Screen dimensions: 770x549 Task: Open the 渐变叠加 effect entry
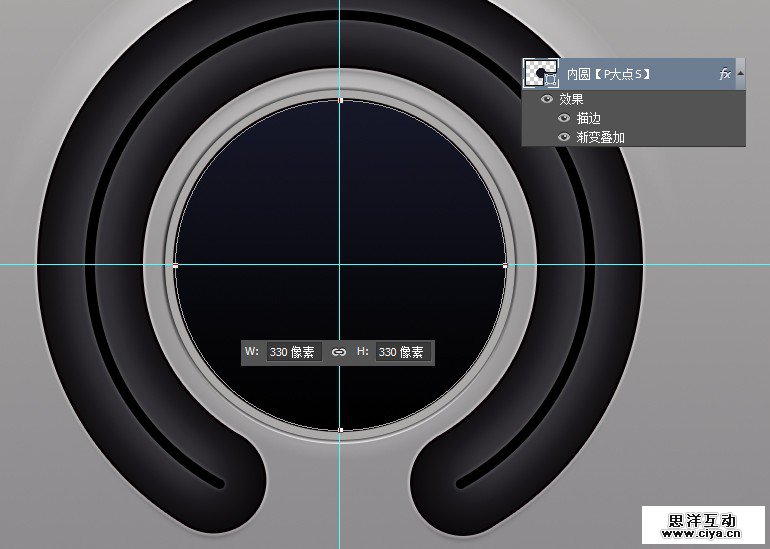tap(601, 137)
